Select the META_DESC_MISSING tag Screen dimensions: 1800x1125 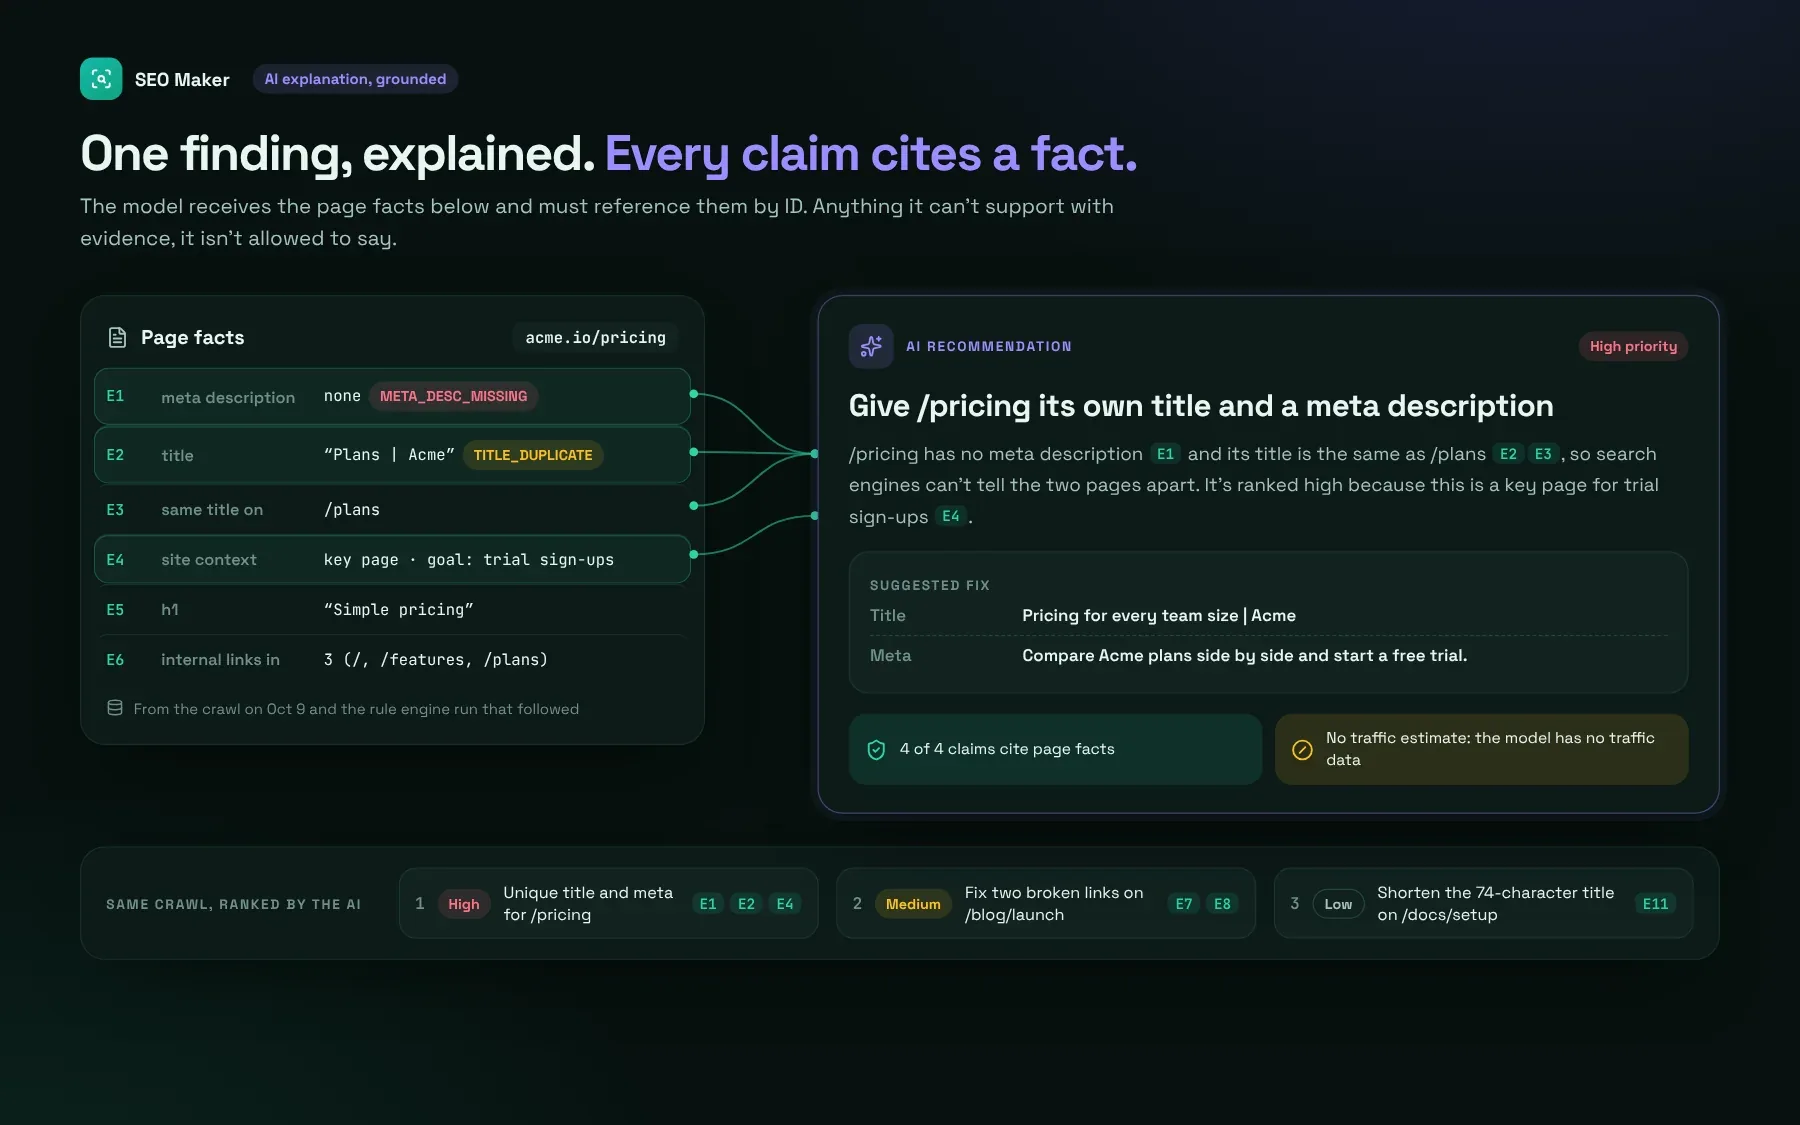(x=454, y=396)
